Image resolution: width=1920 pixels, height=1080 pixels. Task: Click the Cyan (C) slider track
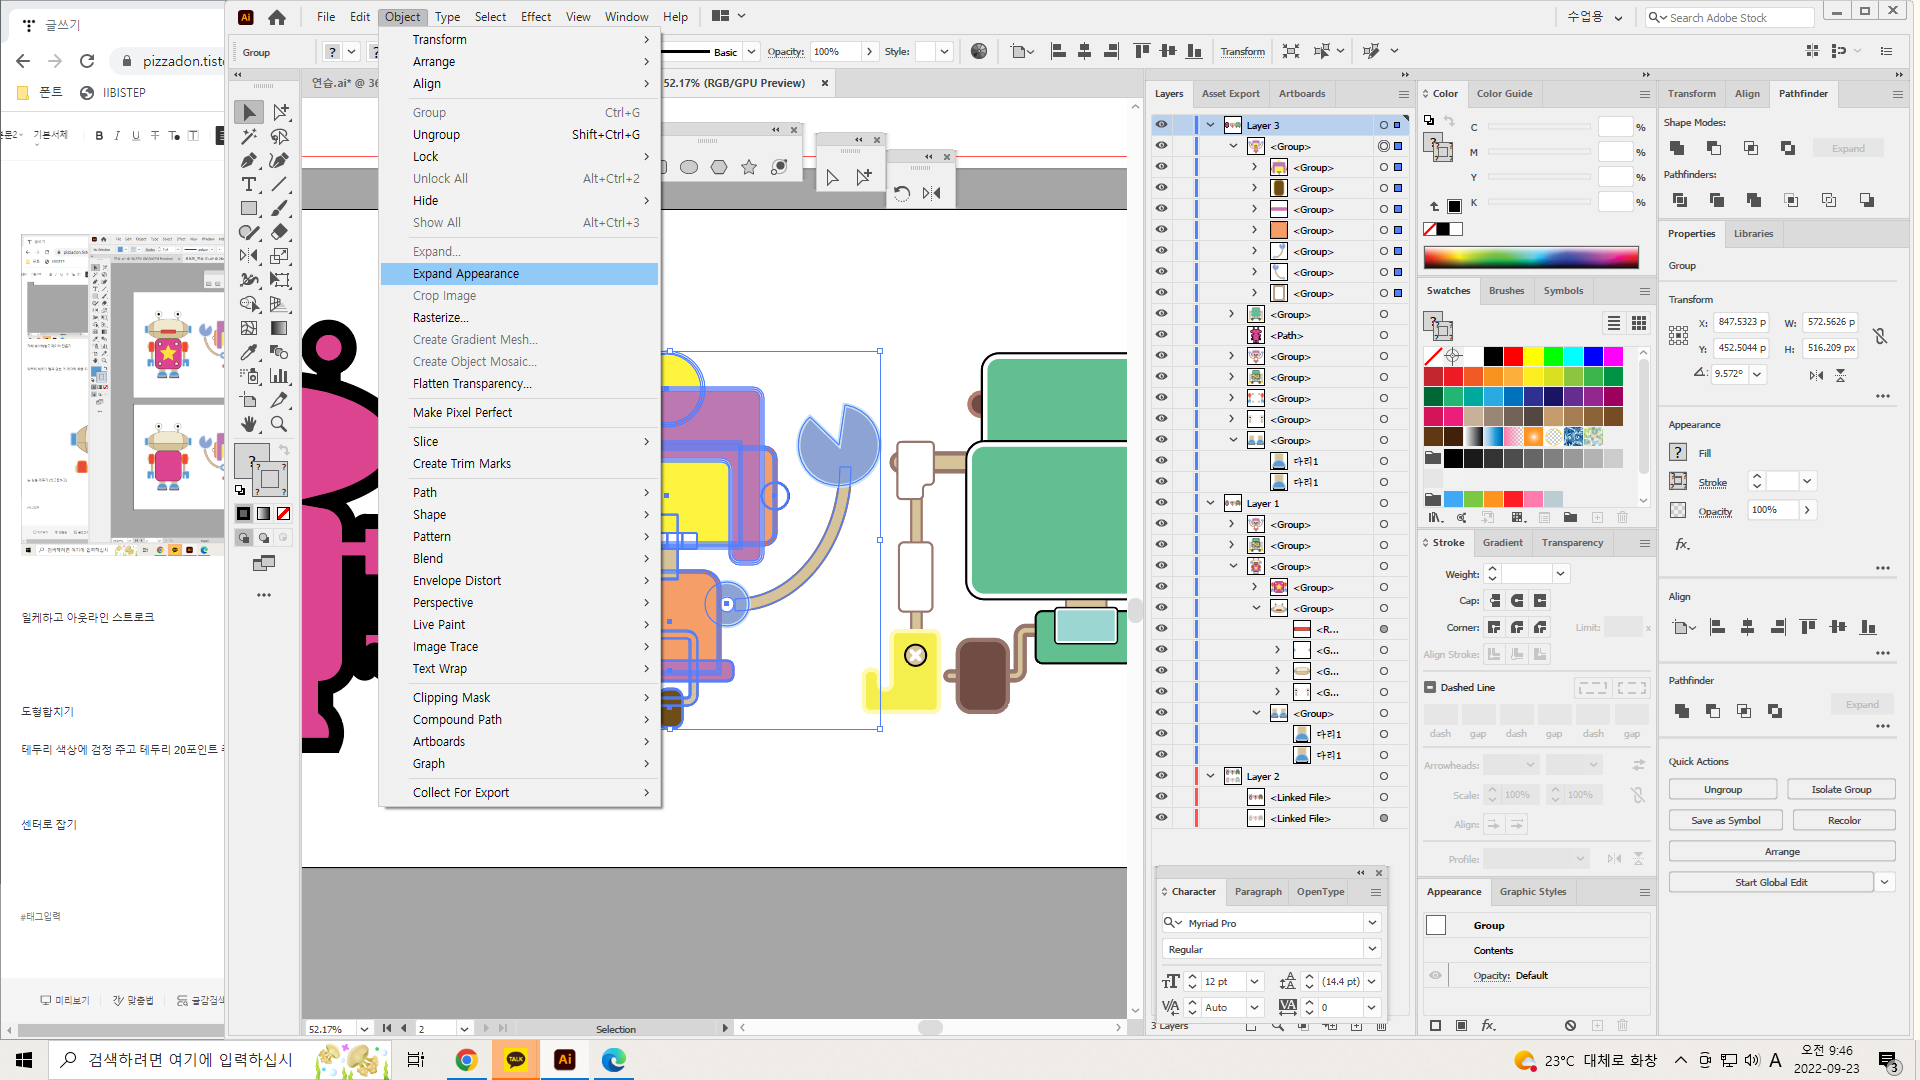coord(1539,127)
